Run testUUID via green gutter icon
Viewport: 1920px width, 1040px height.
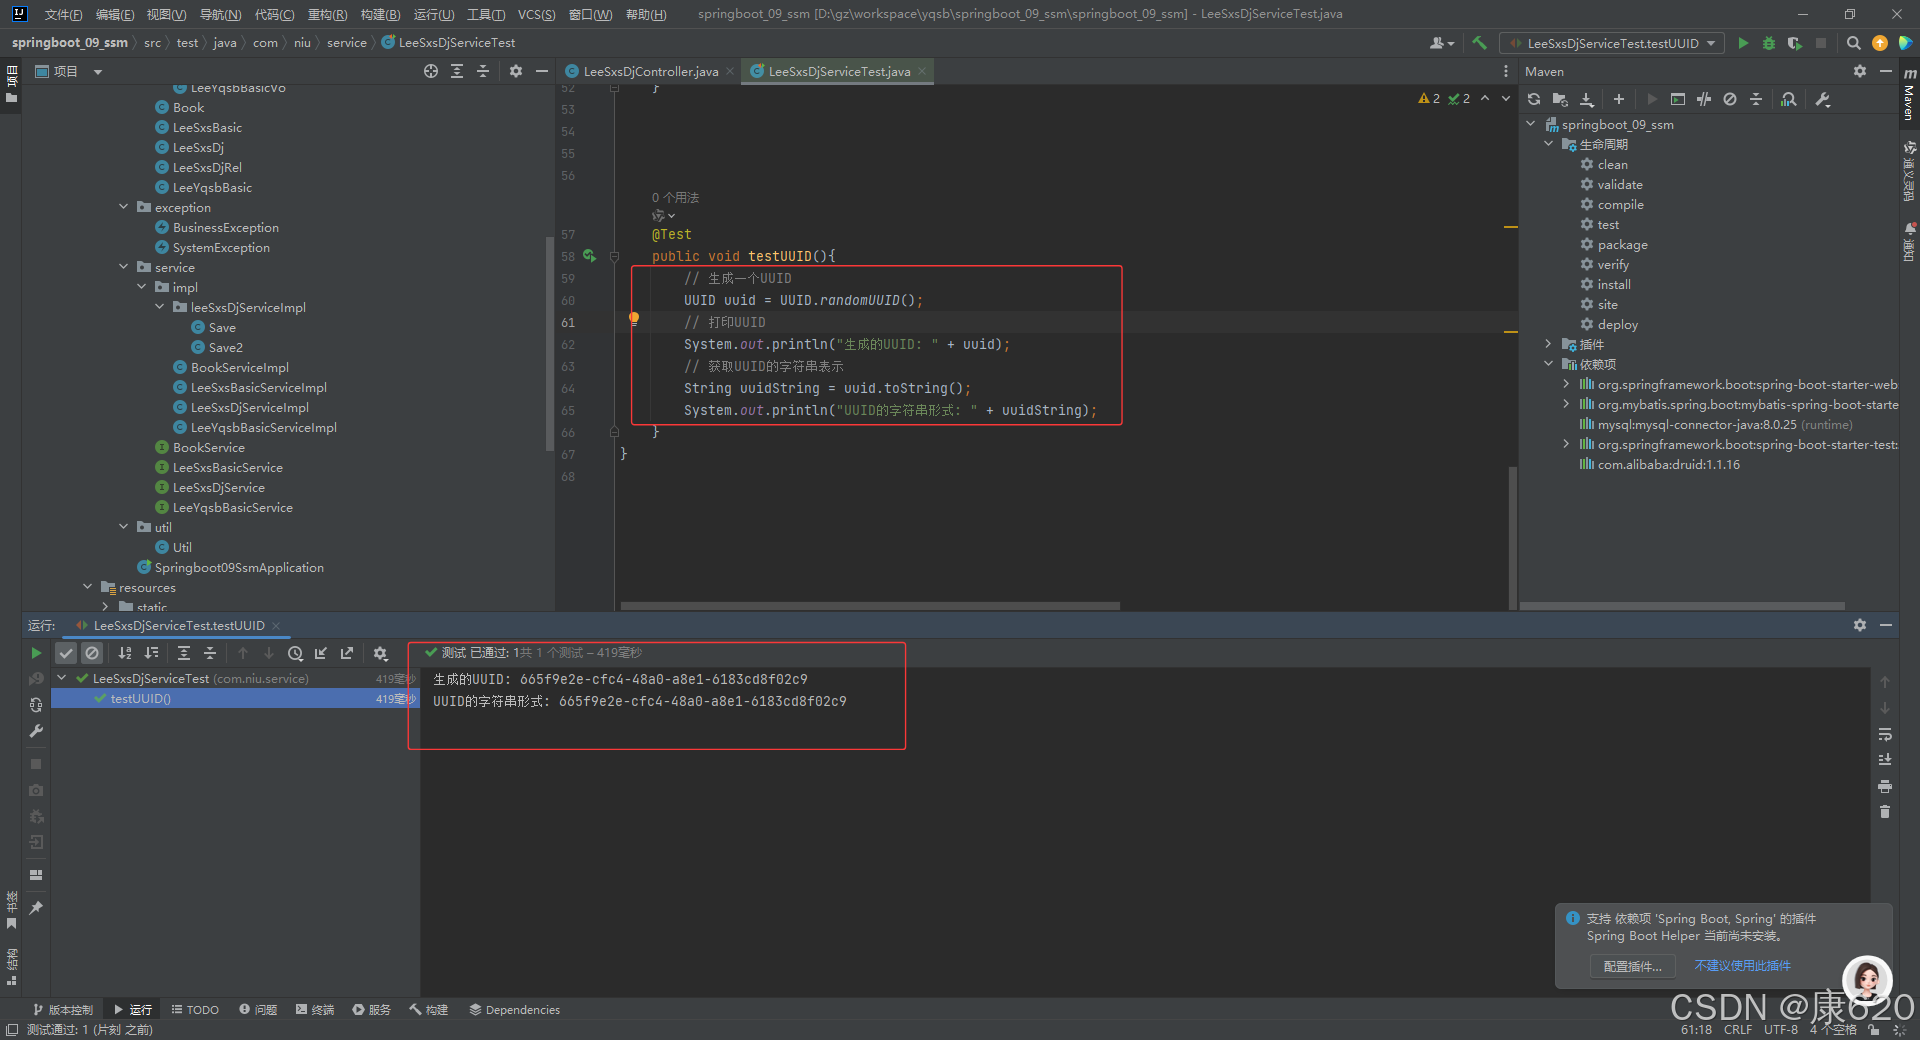pos(590,256)
